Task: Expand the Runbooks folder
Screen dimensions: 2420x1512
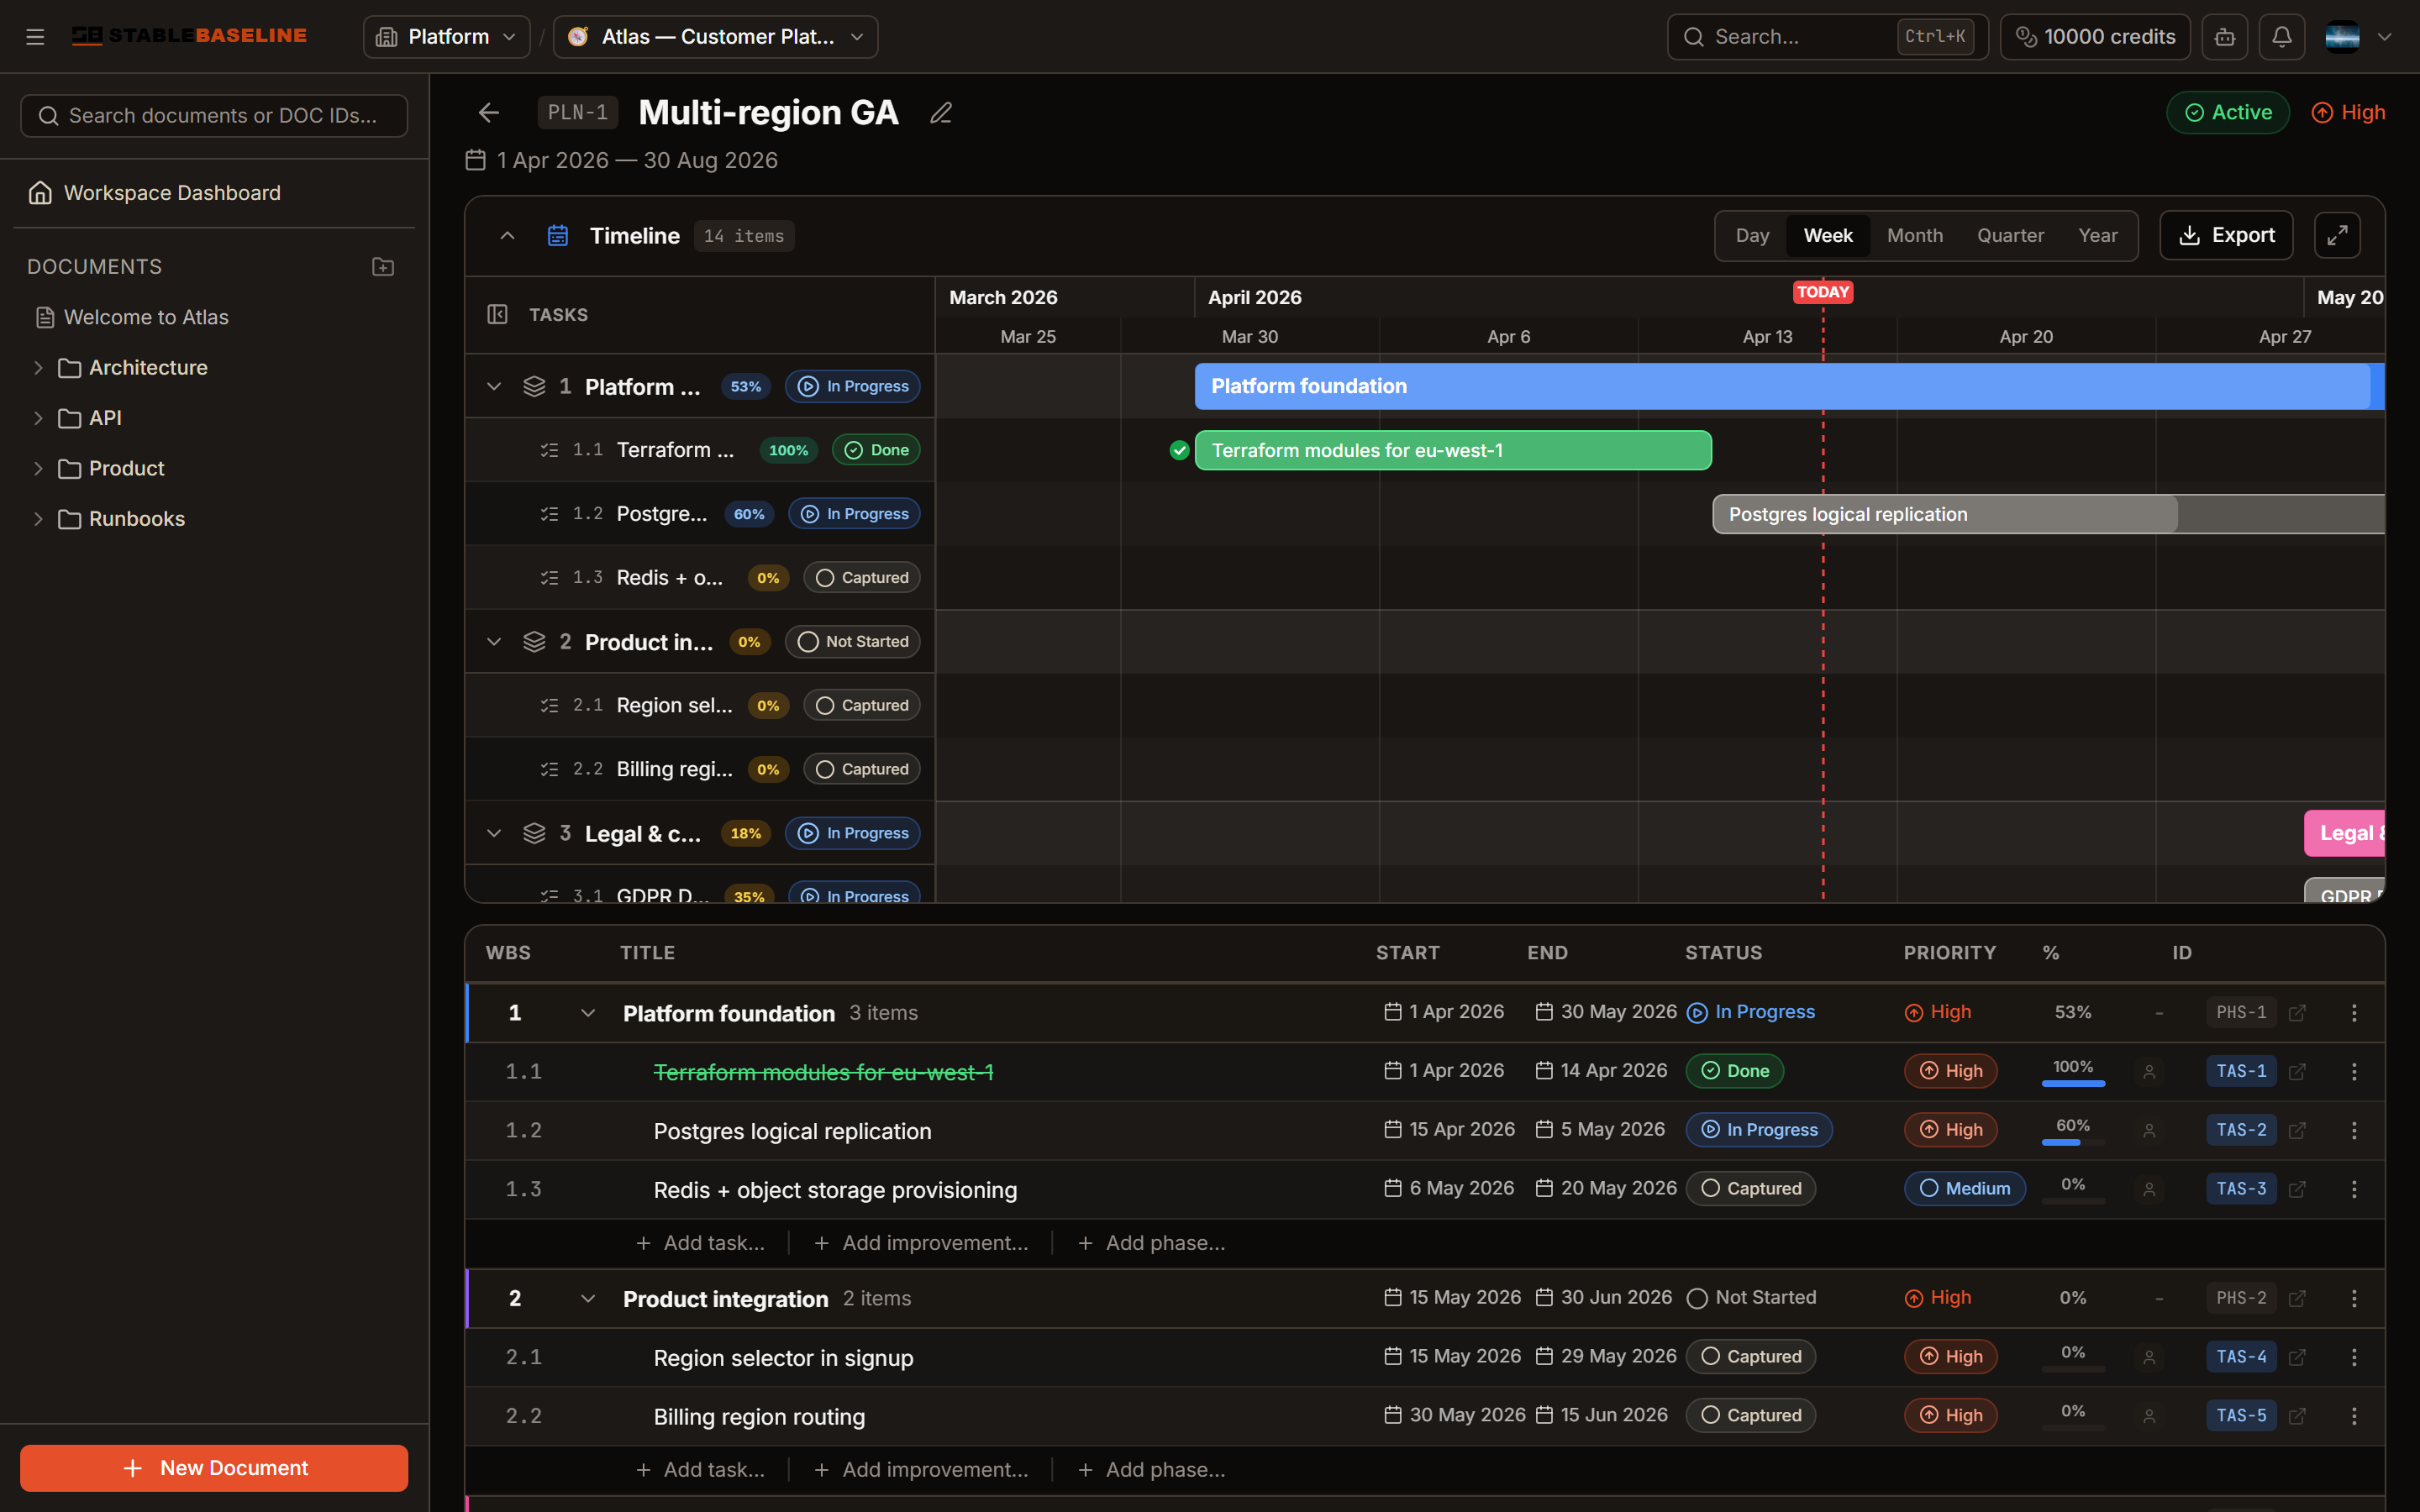Action: [x=38, y=519]
